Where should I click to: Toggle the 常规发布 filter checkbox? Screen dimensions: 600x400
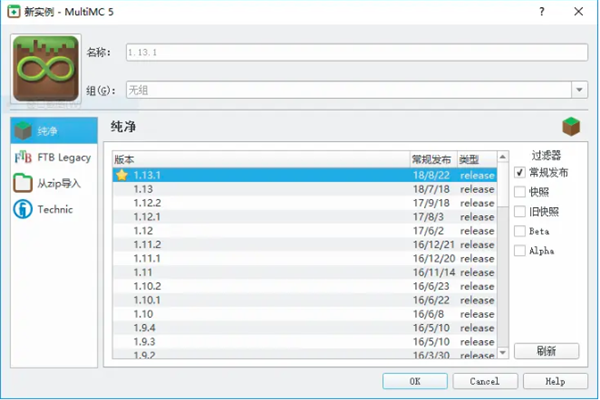(x=519, y=172)
